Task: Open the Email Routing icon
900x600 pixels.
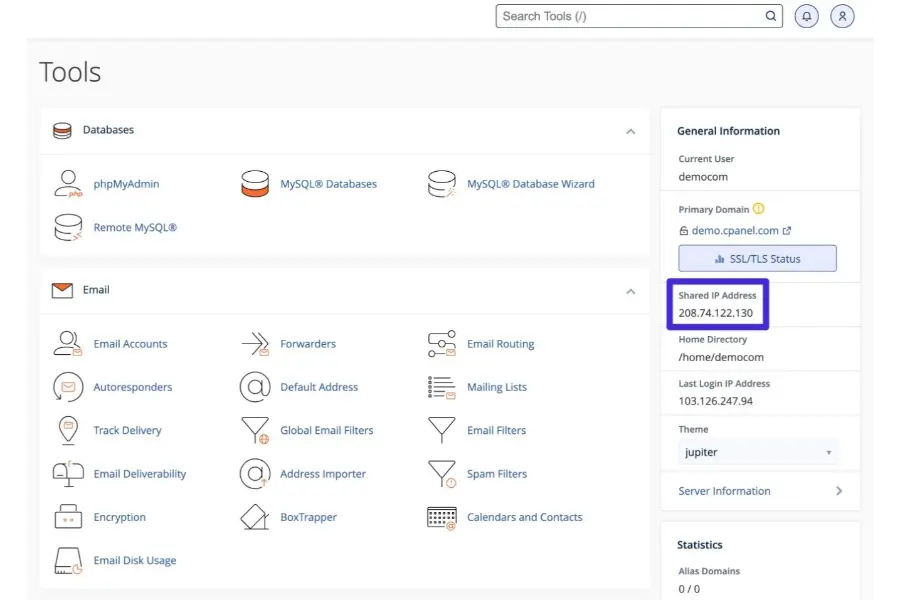Action: click(442, 343)
